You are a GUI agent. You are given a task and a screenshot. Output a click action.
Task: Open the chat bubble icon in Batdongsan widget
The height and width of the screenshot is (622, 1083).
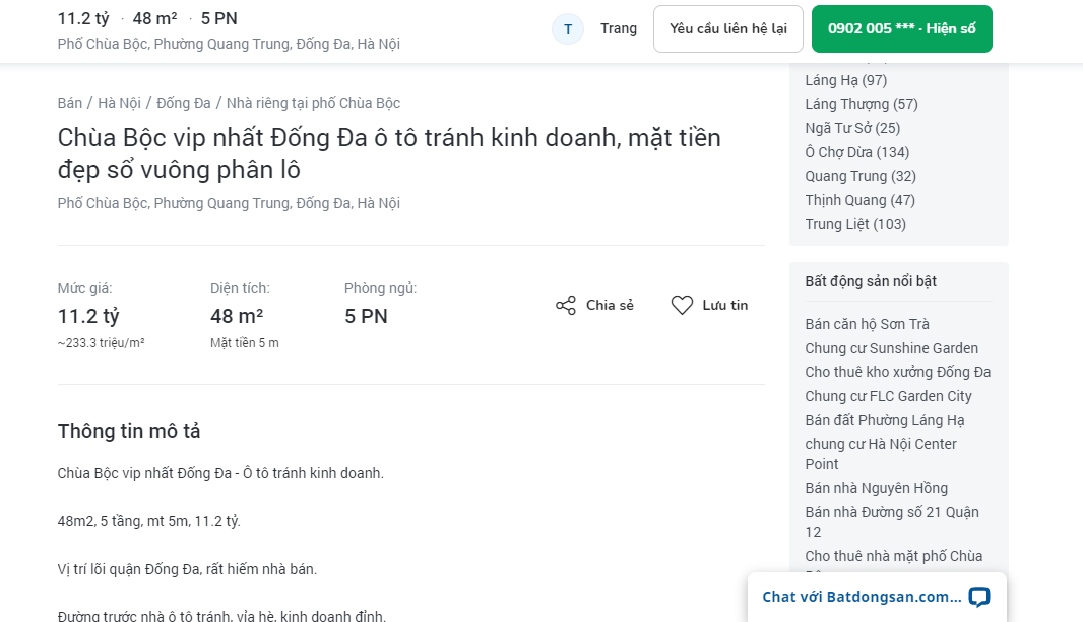(979, 597)
